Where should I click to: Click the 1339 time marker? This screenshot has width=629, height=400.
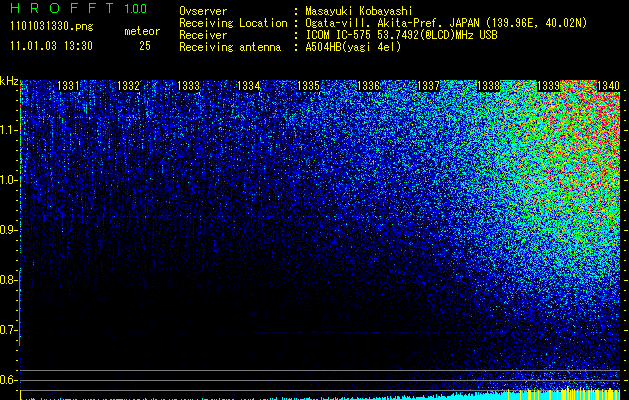point(548,86)
